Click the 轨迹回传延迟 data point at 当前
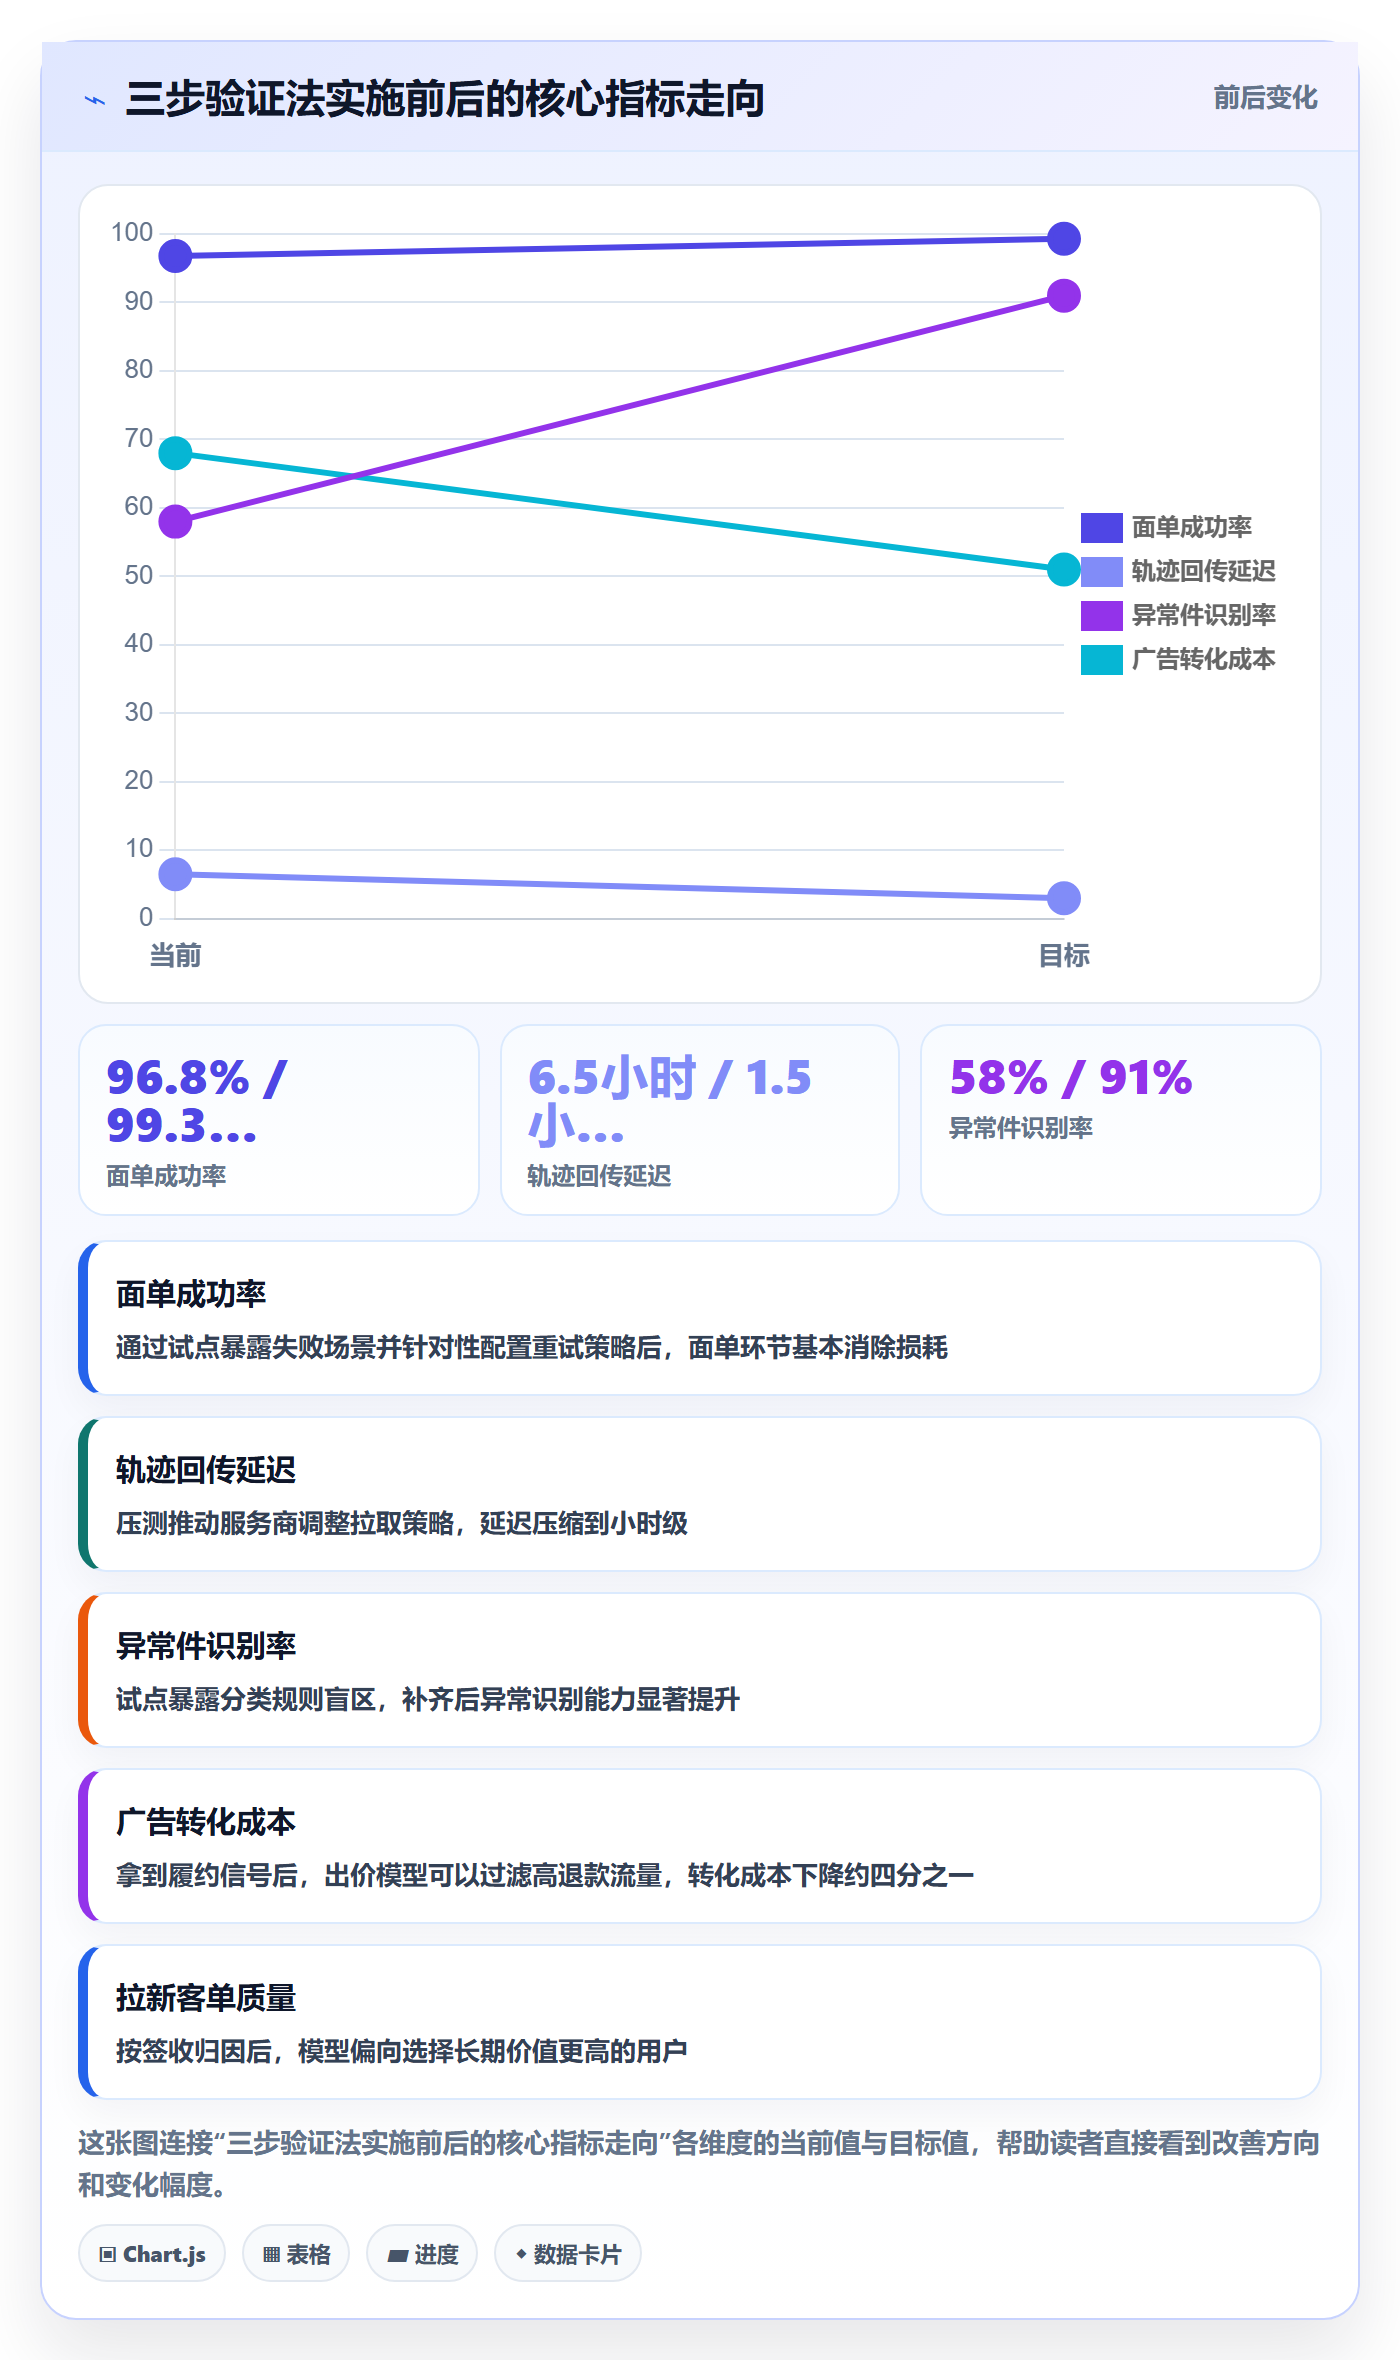1400x2360 pixels. click(x=175, y=874)
